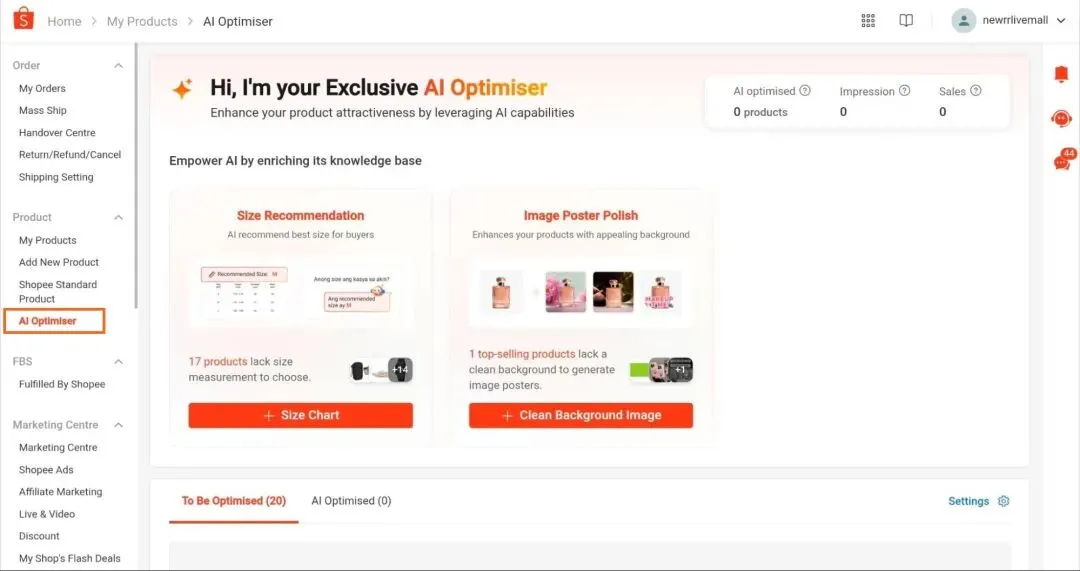Image resolution: width=1080 pixels, height=571 pixels.
Task: Open the education book icon
Action: (906, 21)
